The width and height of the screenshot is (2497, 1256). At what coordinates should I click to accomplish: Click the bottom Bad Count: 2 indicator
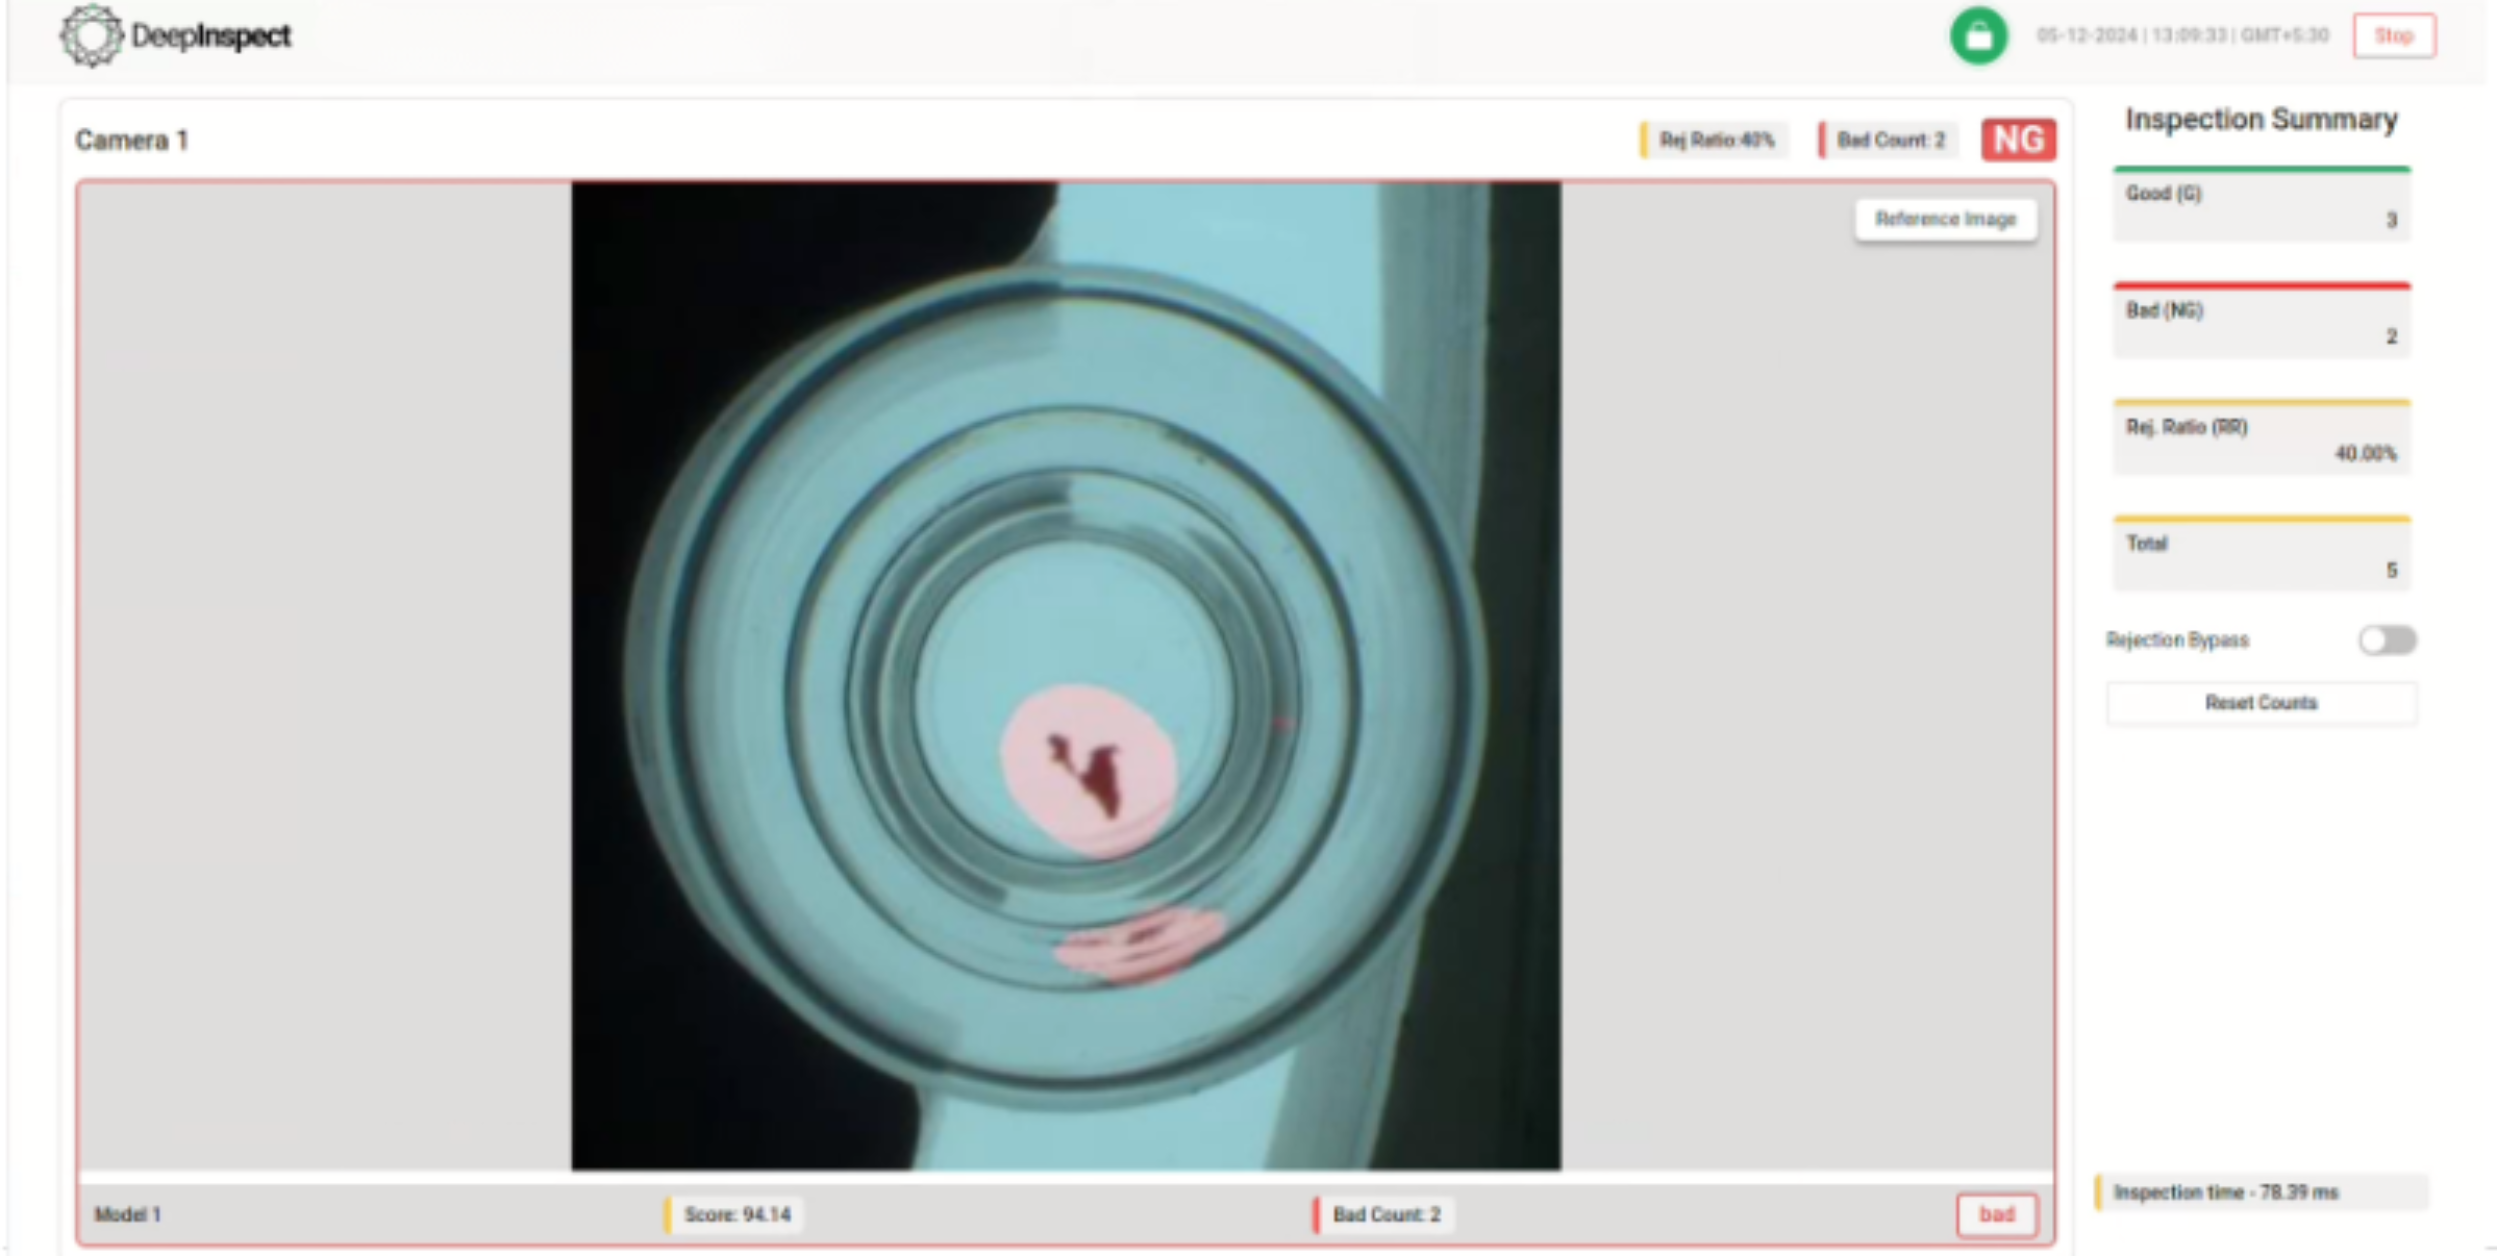coord(1385,1214)
